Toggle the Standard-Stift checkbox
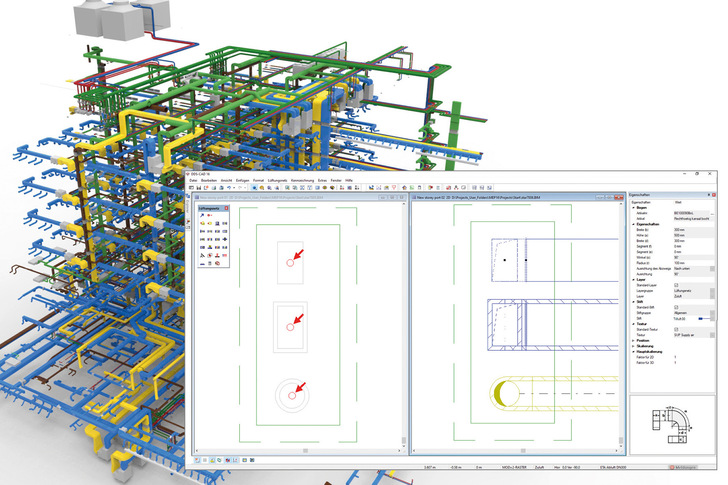Image resolution: width=728 pixels, height=485 pixels. (x=678, y=306)
